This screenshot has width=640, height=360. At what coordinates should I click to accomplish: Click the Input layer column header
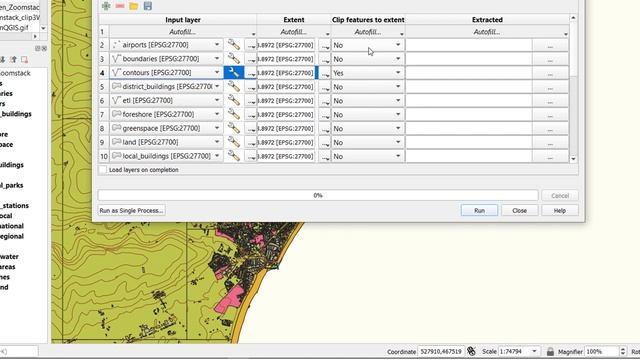tap(183, 20)
